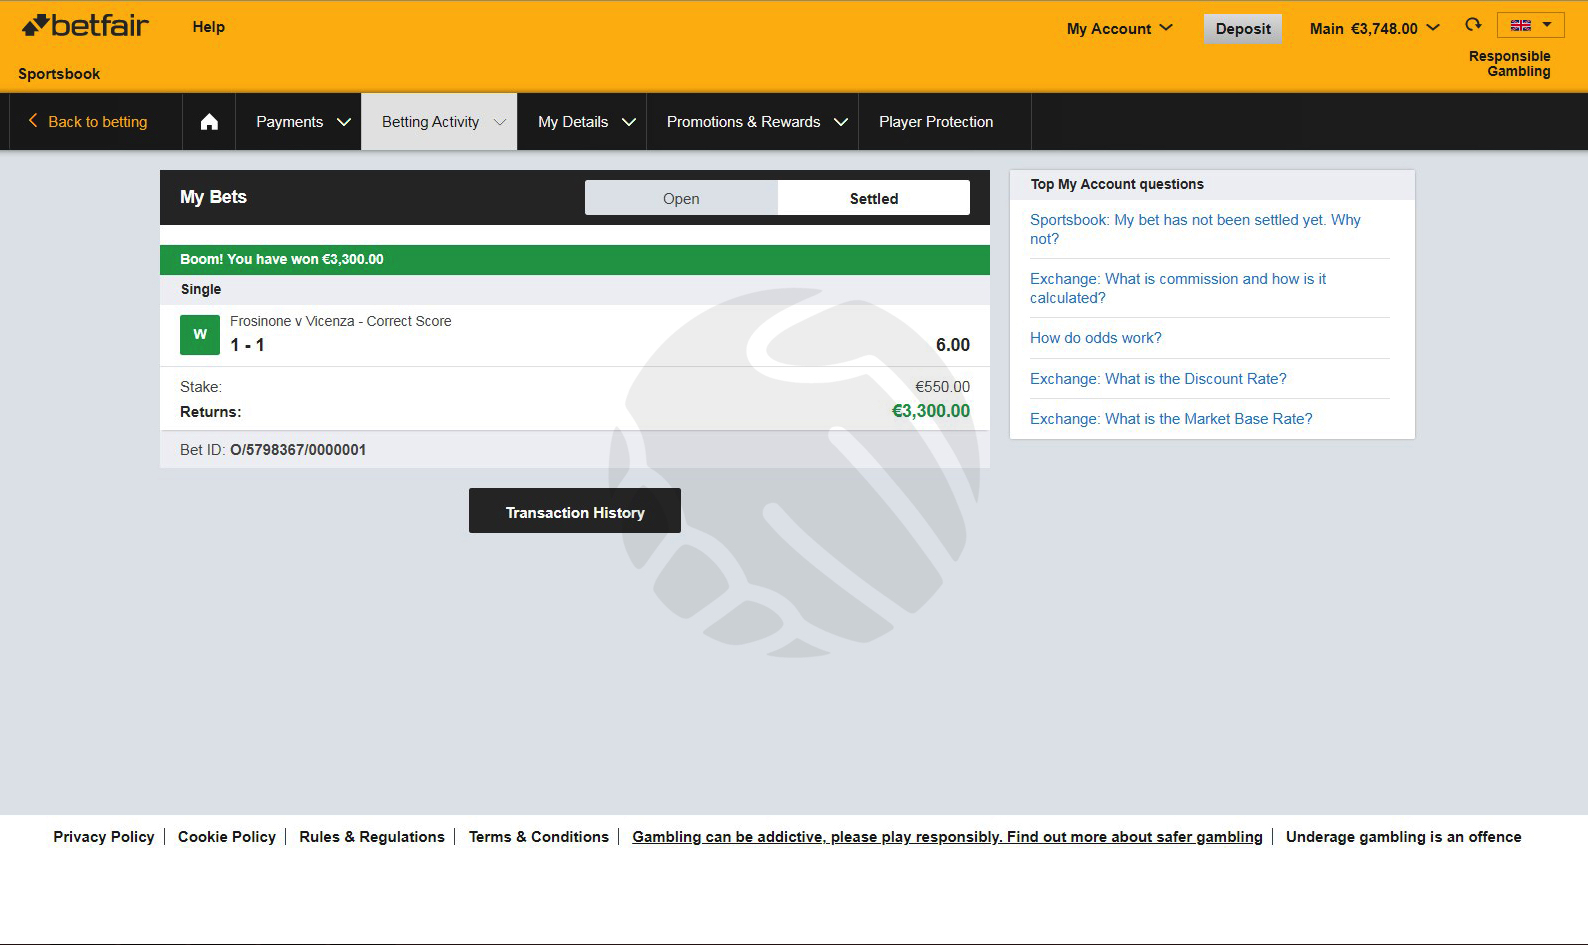Click the green W win badge
The image size is (1588, 945).
coord(200,335)
